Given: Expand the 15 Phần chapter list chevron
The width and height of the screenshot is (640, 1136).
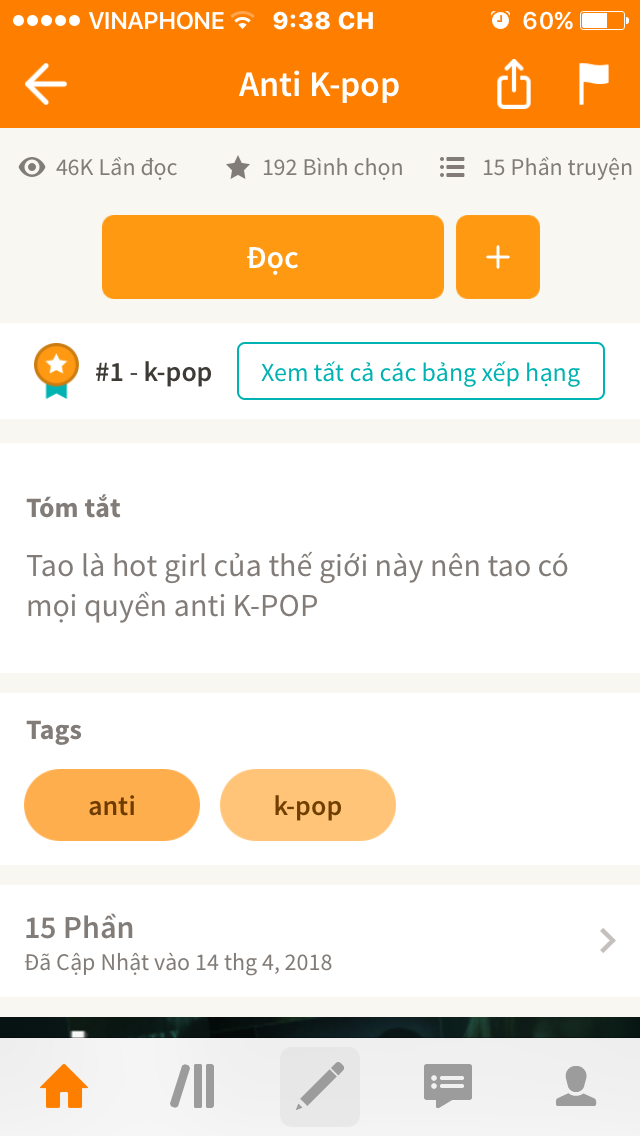Looking at the screenshot, I should [x=607, y=941].
